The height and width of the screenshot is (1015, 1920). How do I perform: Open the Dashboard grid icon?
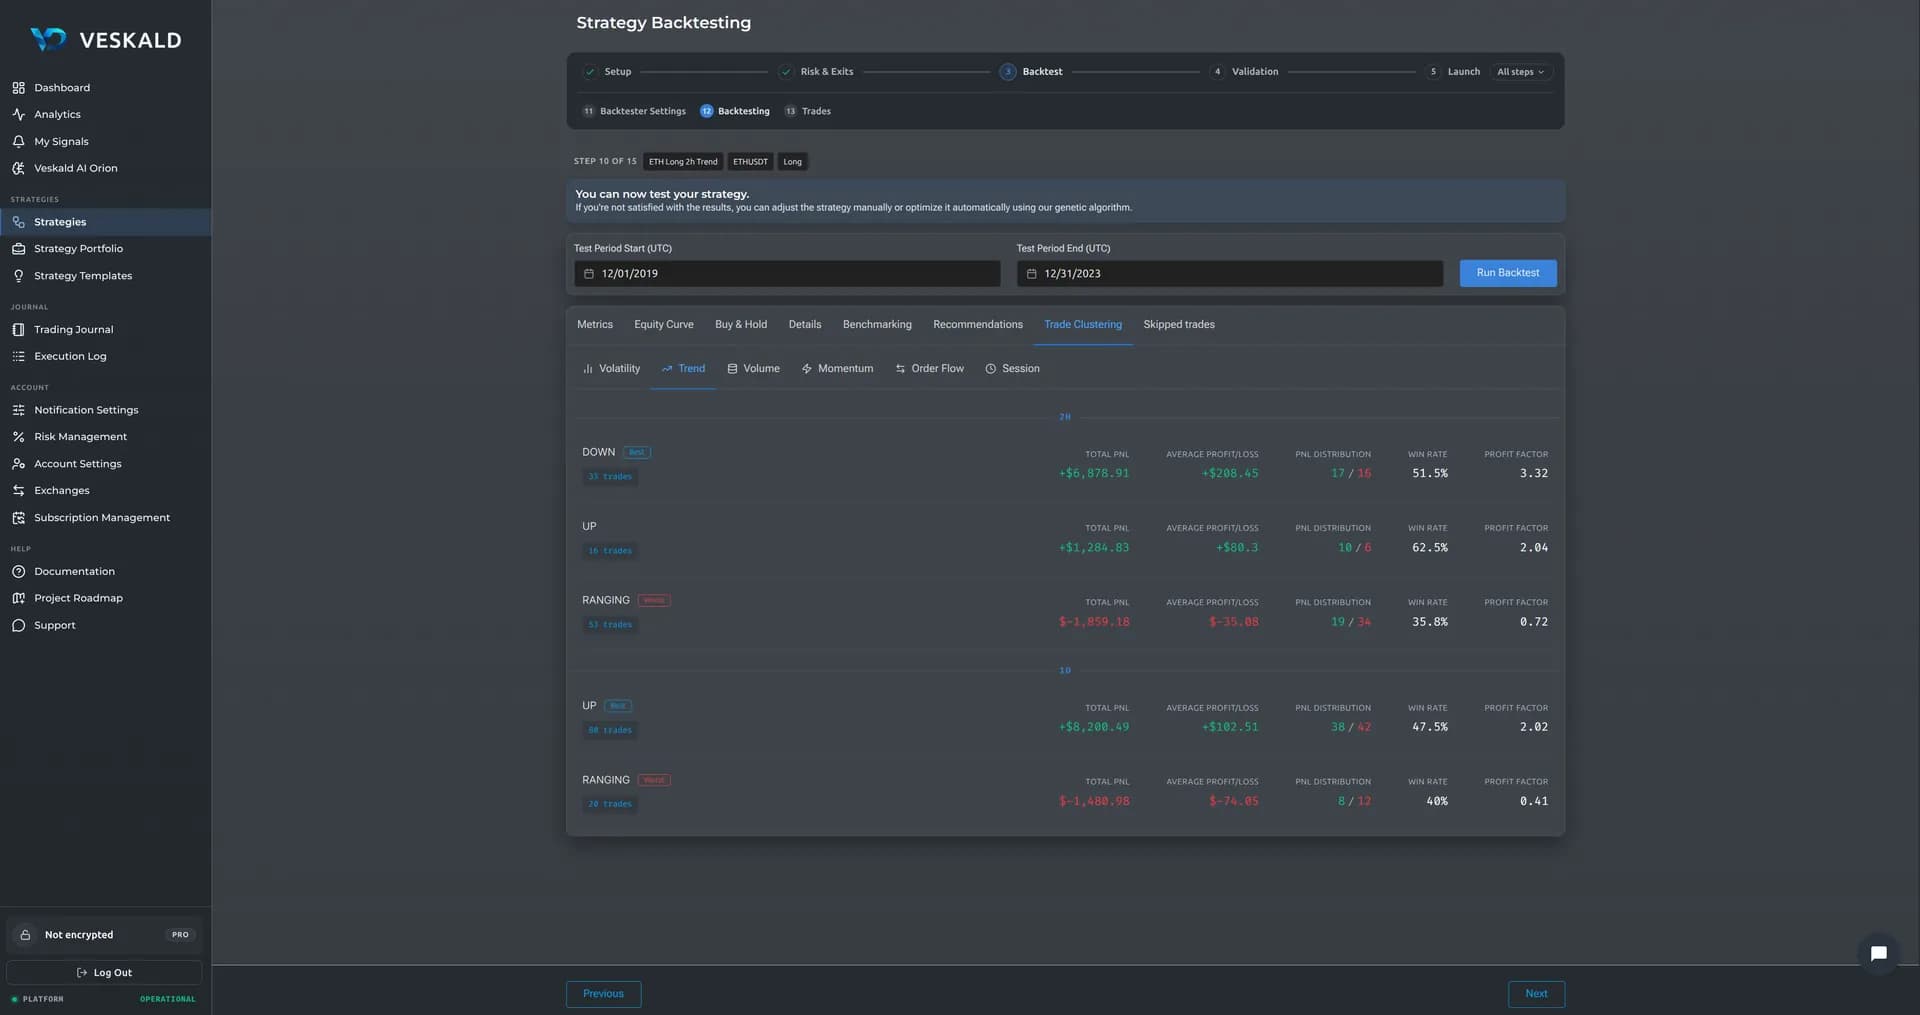point(18,88)
